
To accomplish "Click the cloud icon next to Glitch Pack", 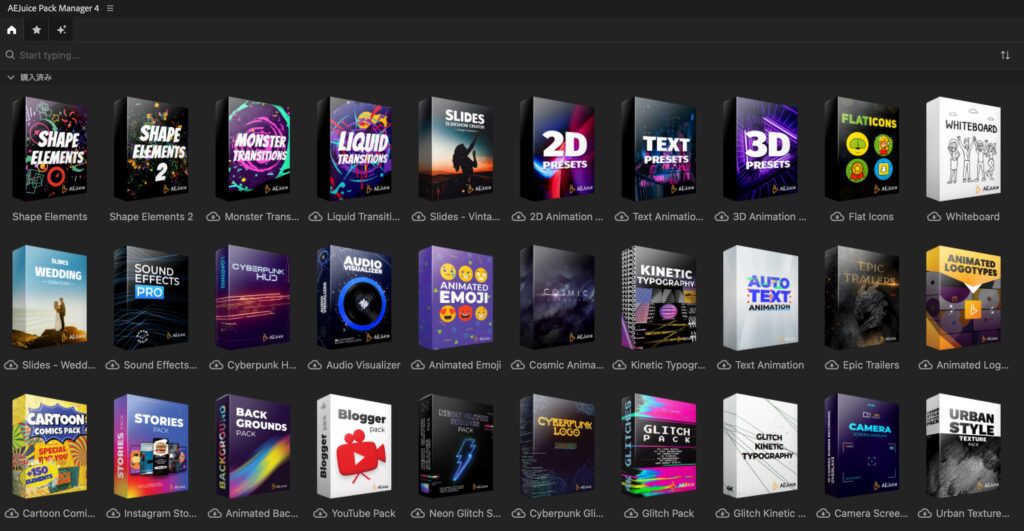I will [628, 514].
